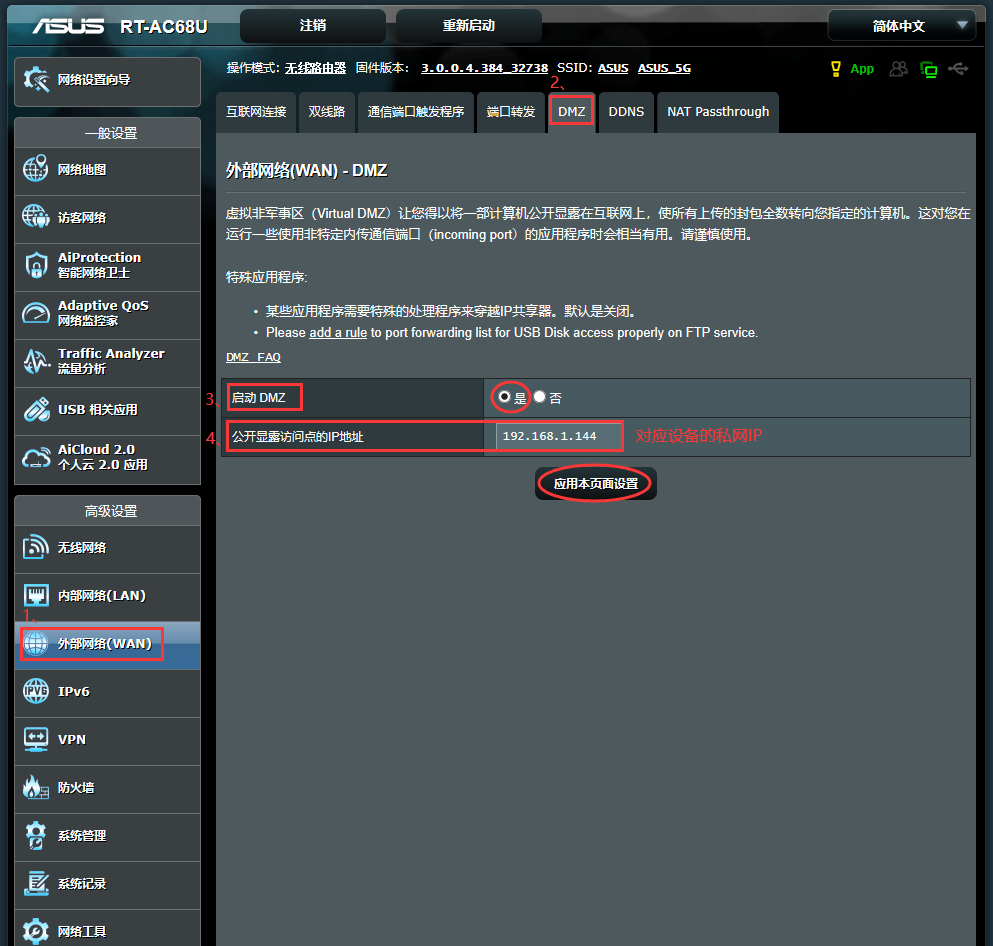Open the Firewall (防火墙) settings
The height and width of the screenshot is (946, 993).
80,789
